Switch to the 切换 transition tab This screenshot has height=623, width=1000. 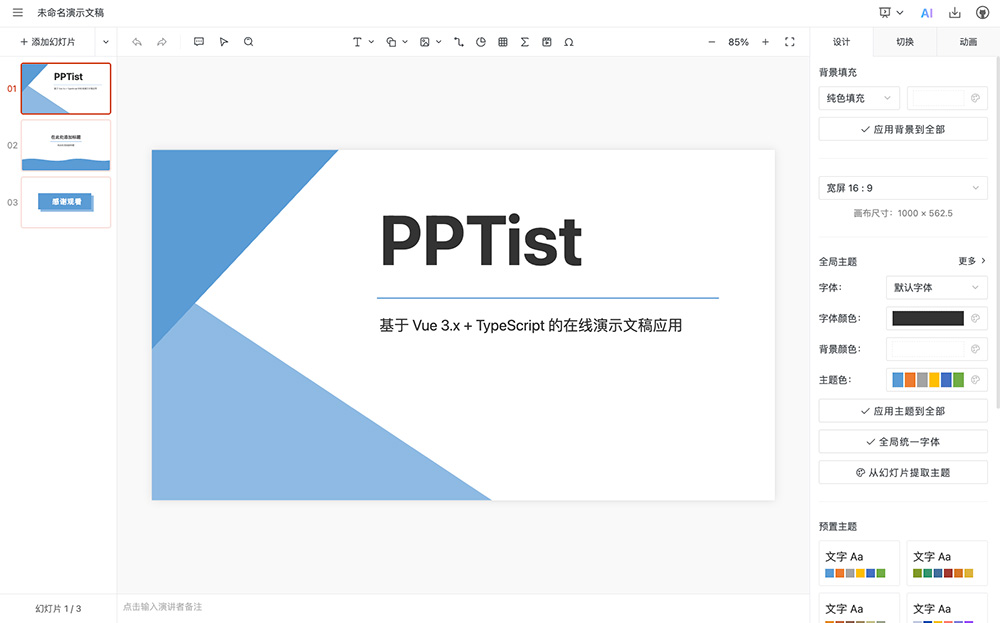click(903, 43)
